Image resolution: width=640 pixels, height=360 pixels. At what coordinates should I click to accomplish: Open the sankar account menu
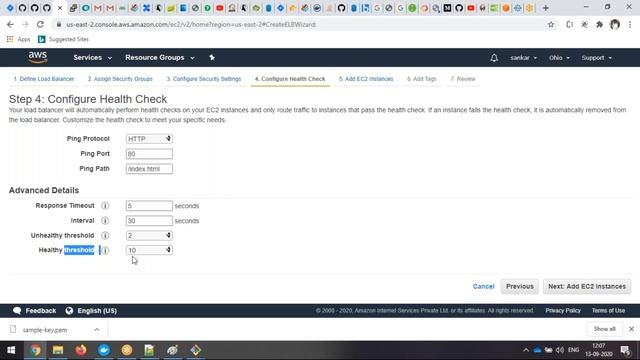(523, 58)
